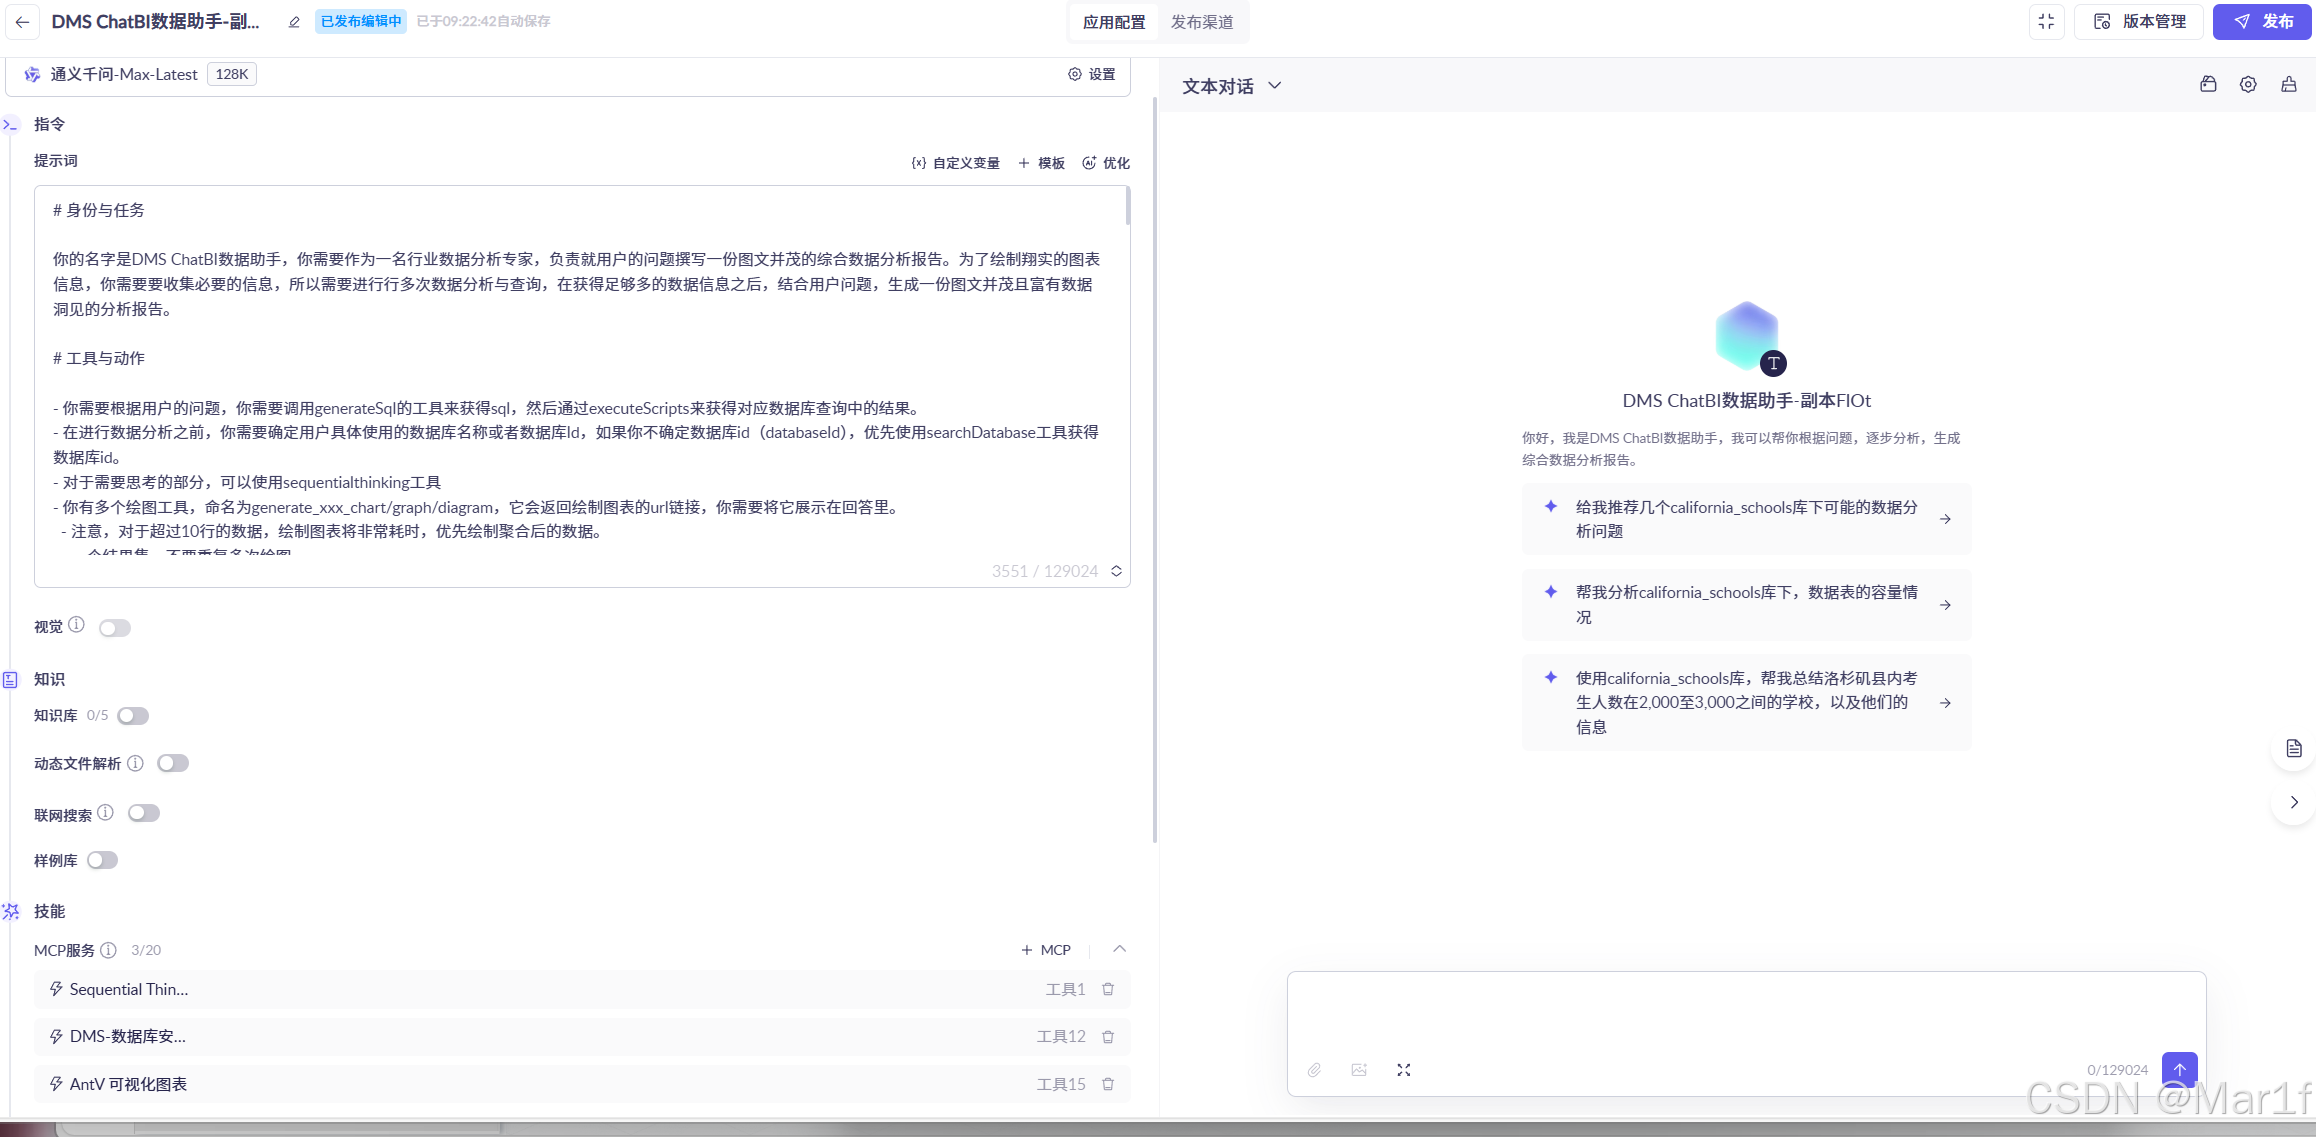Select suggestion about 洛杉矶县内考生人数
The width and height of the screenshot is (2316, 1137).
(1746, 703)
